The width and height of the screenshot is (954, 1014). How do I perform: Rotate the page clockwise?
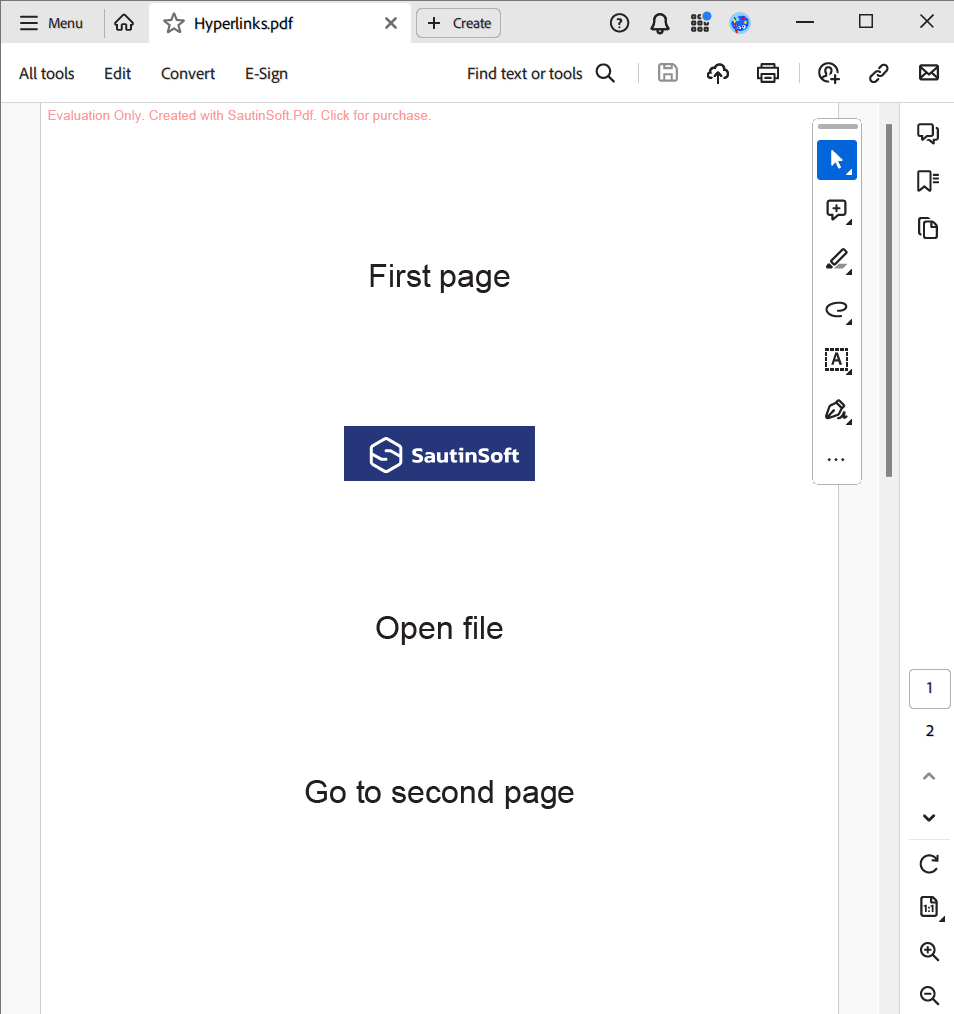click(x=929, y=864)
